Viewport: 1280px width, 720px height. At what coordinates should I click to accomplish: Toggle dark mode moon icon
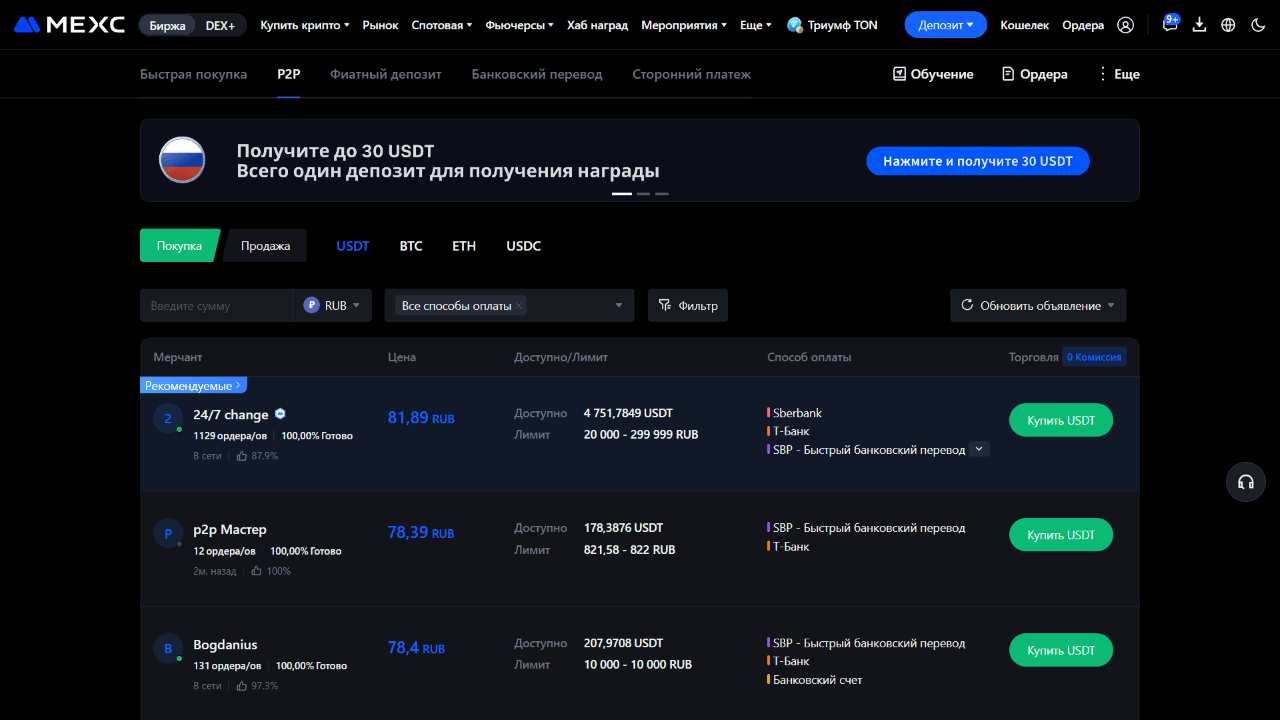1258,25
